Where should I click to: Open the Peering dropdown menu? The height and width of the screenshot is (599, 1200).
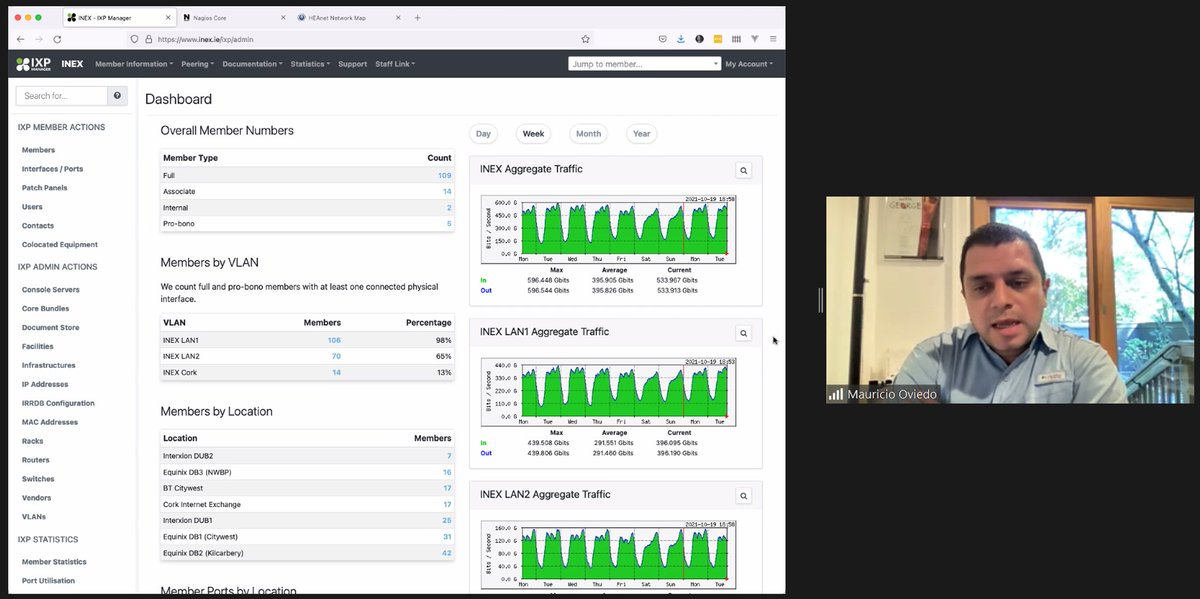[197, 64]
